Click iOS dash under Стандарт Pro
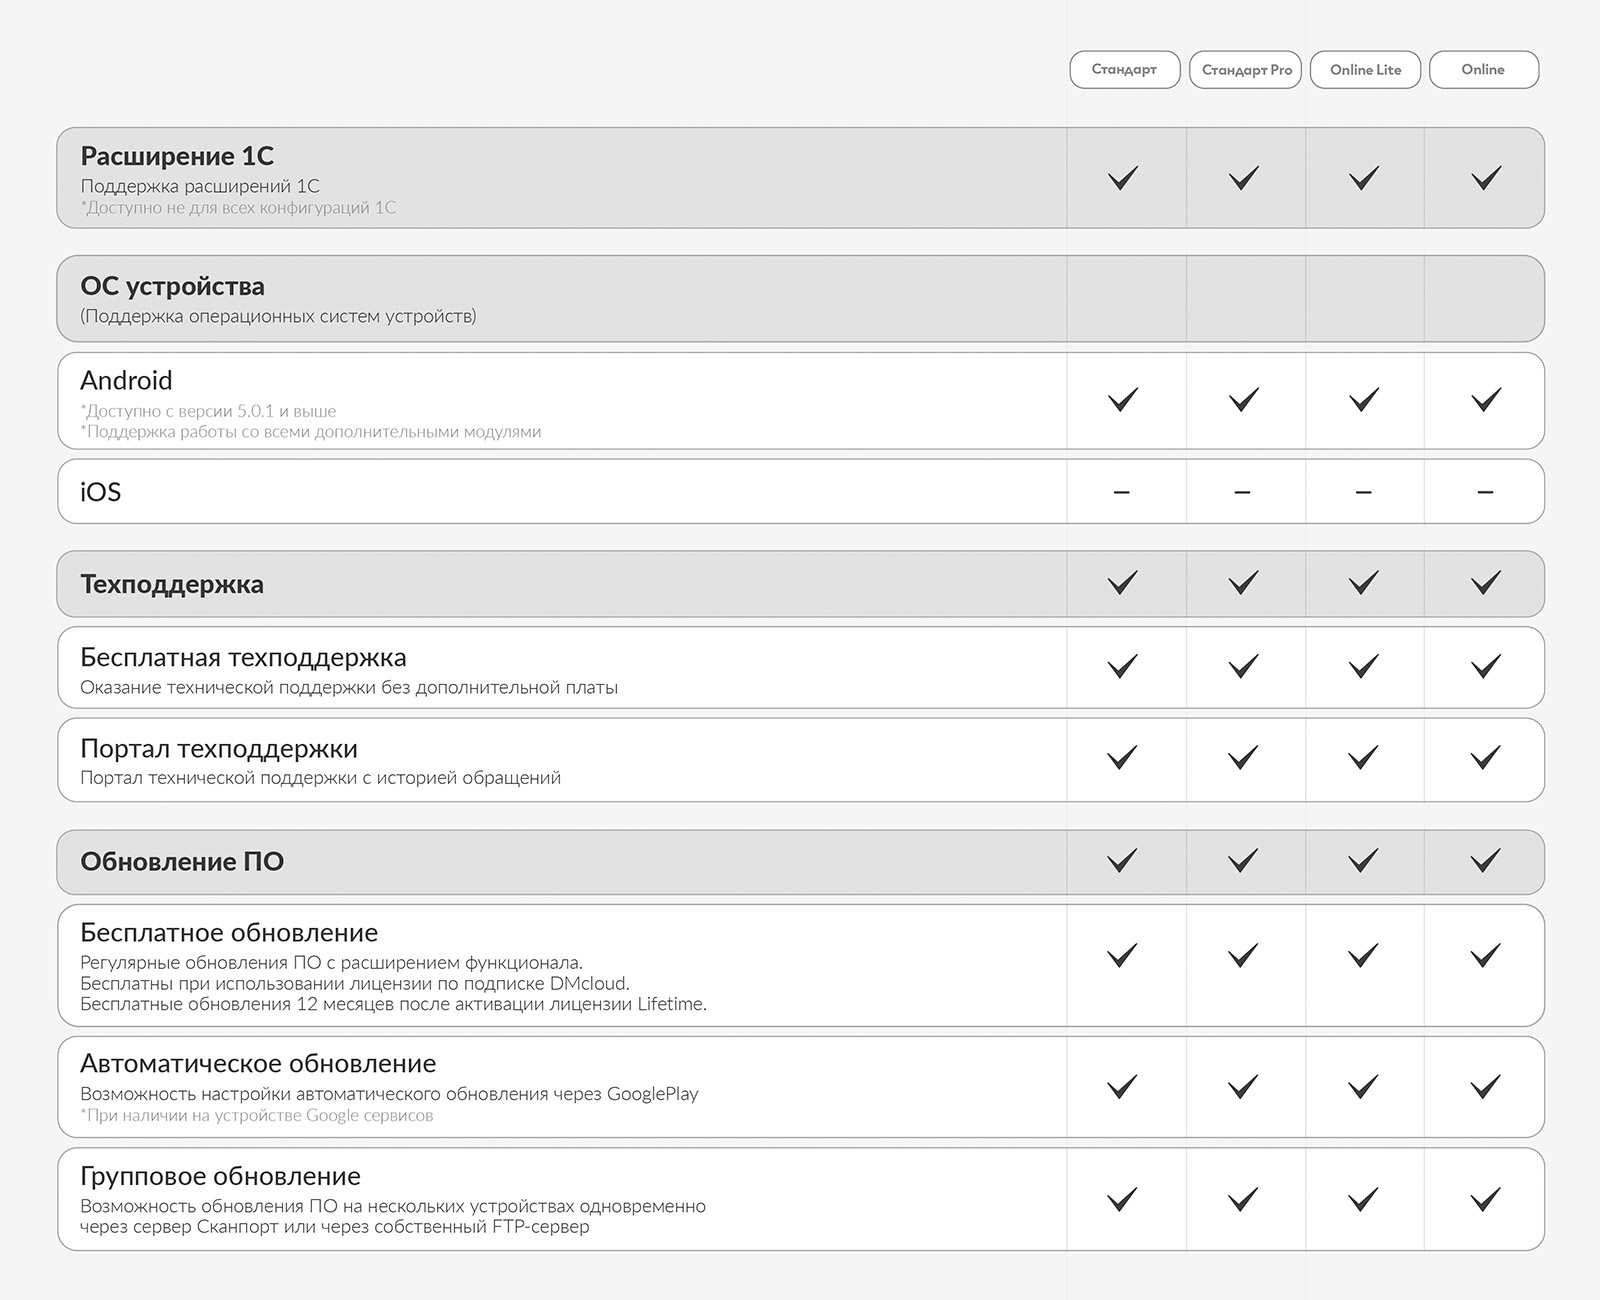1600x1300 pixels. pos(1242,492)
